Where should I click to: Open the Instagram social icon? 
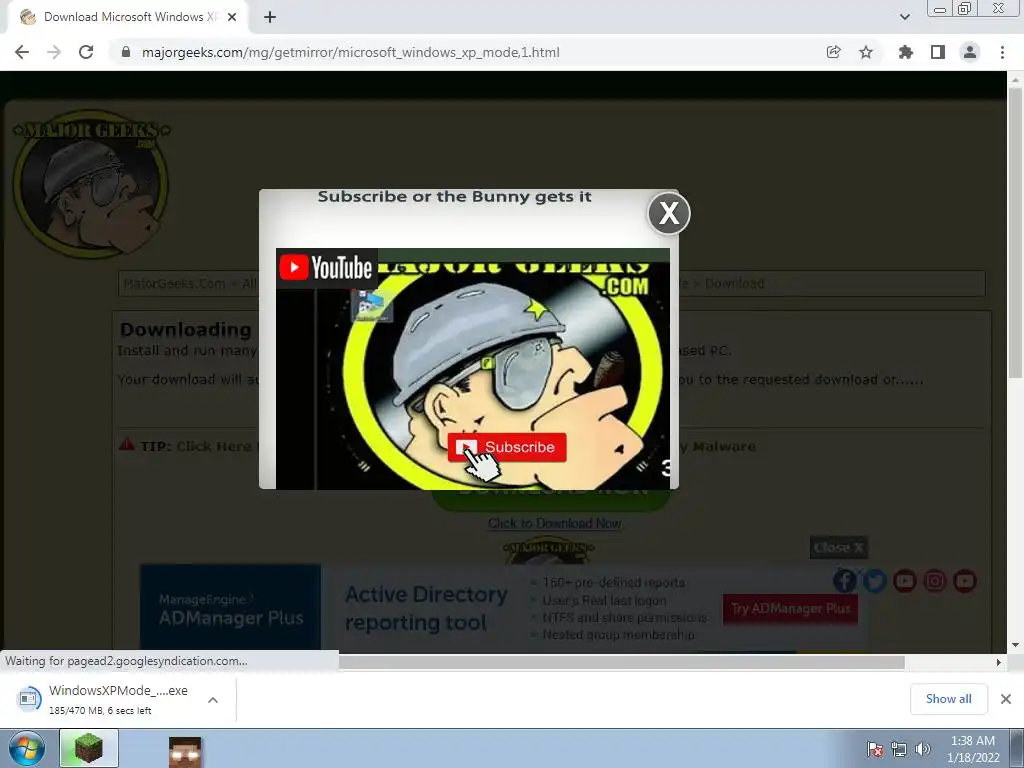click(935, 581)
